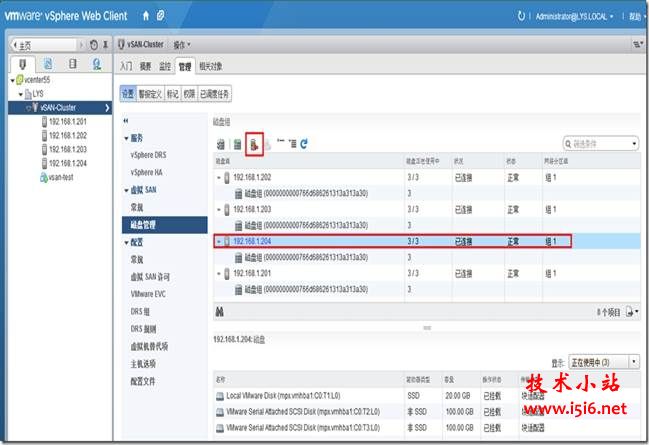Collapse the 服务 services section
The height and width of the screenshot is (445, 649).
126,138
